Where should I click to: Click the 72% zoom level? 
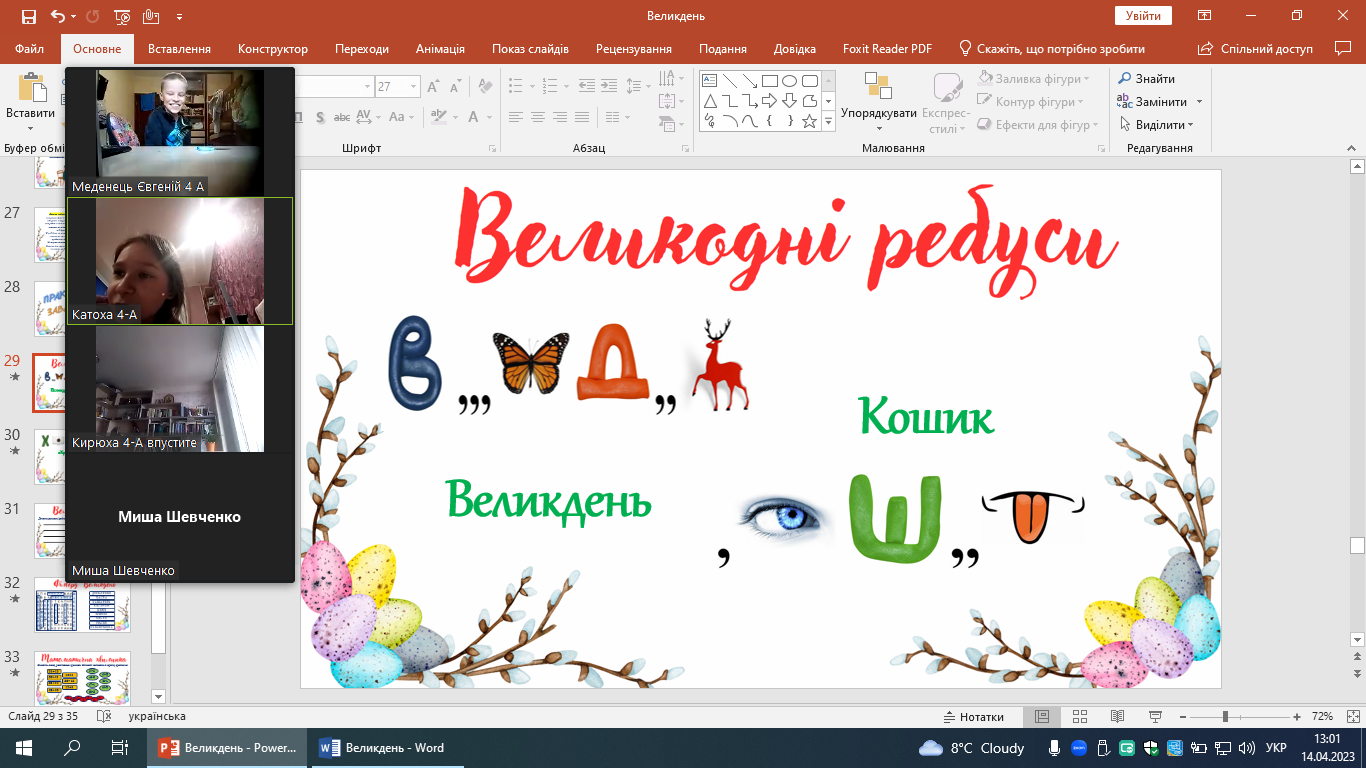point(1322,717)
